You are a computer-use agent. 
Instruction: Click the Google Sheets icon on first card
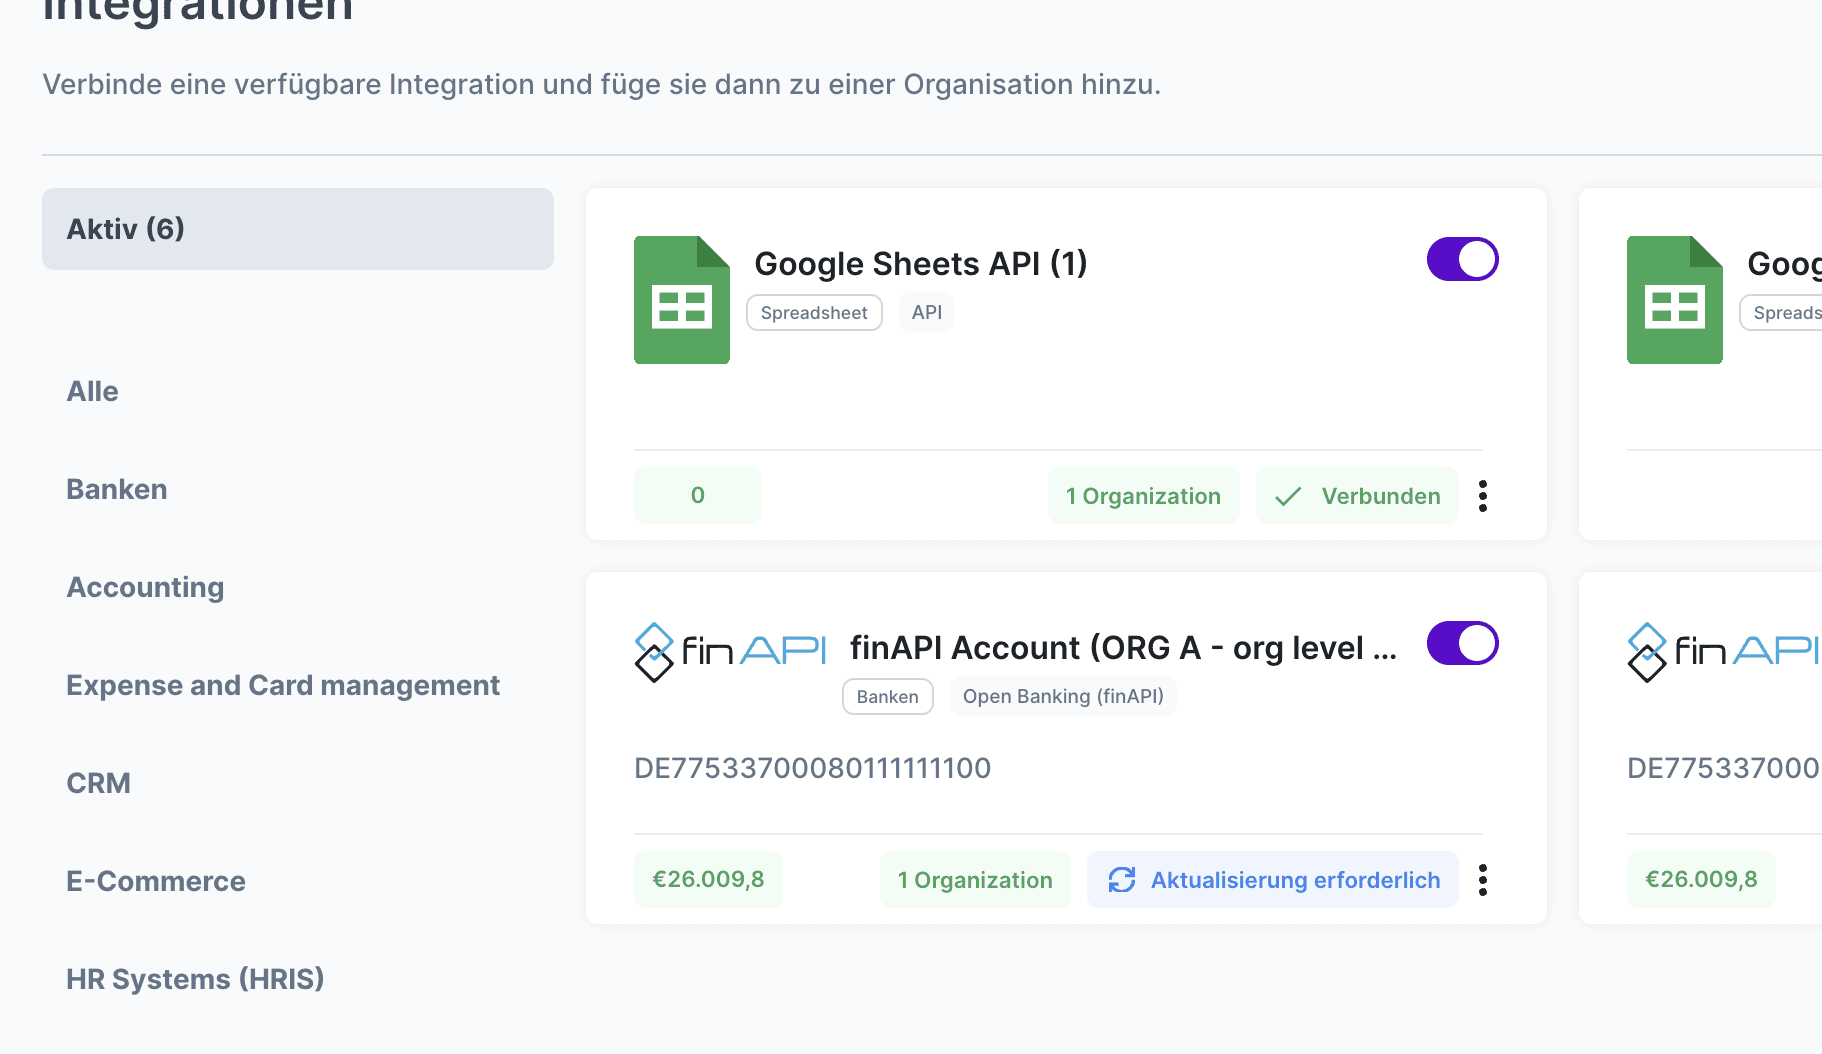click(681, 300)
